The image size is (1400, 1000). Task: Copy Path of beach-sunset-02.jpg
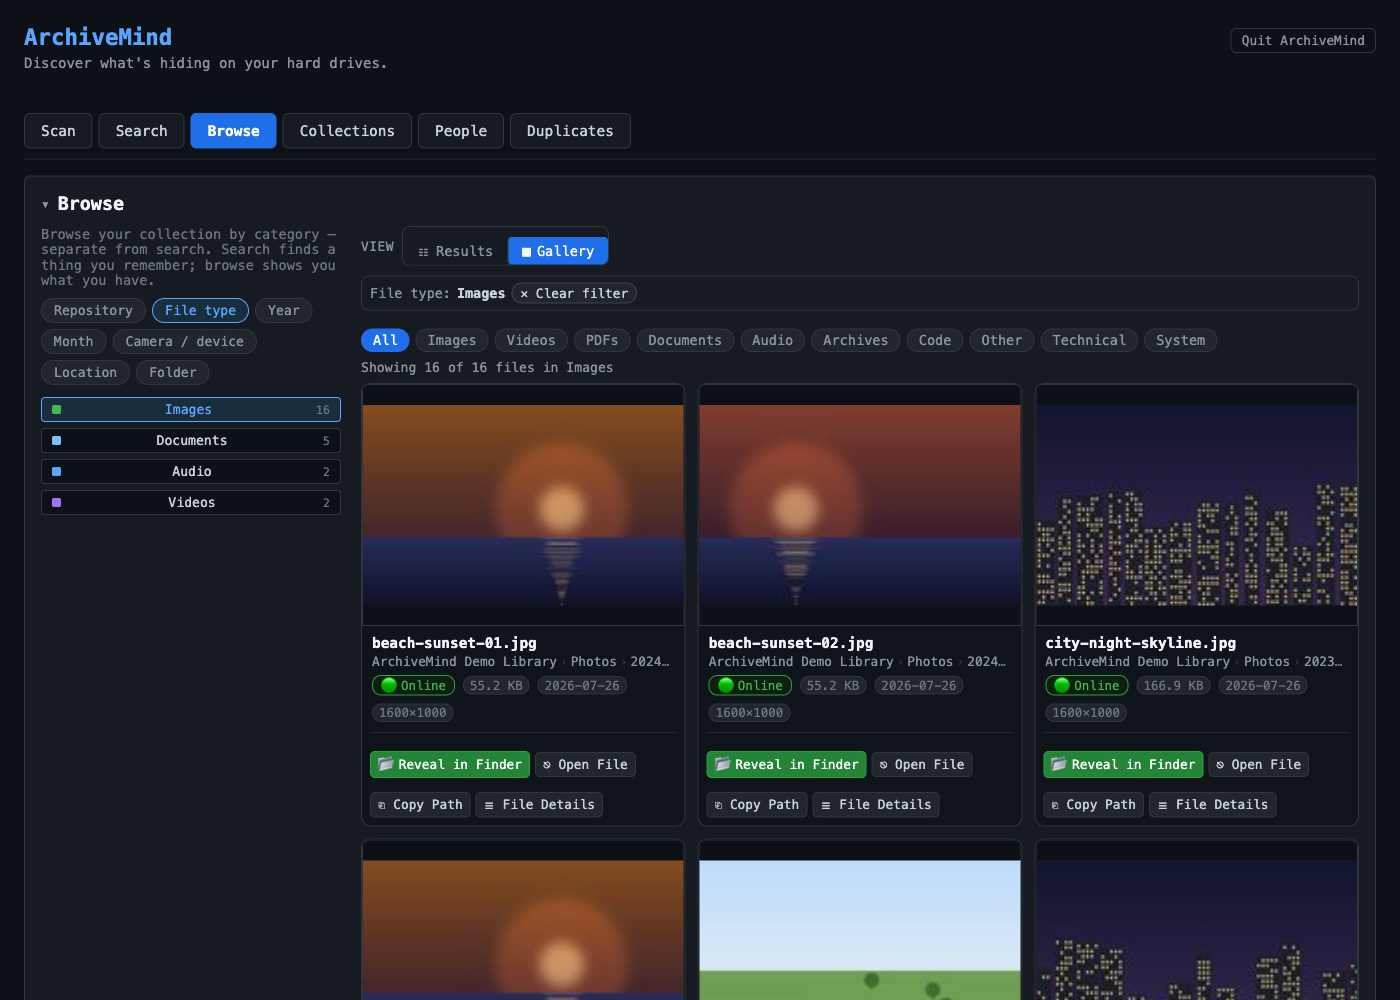click(x=757, y=805)
